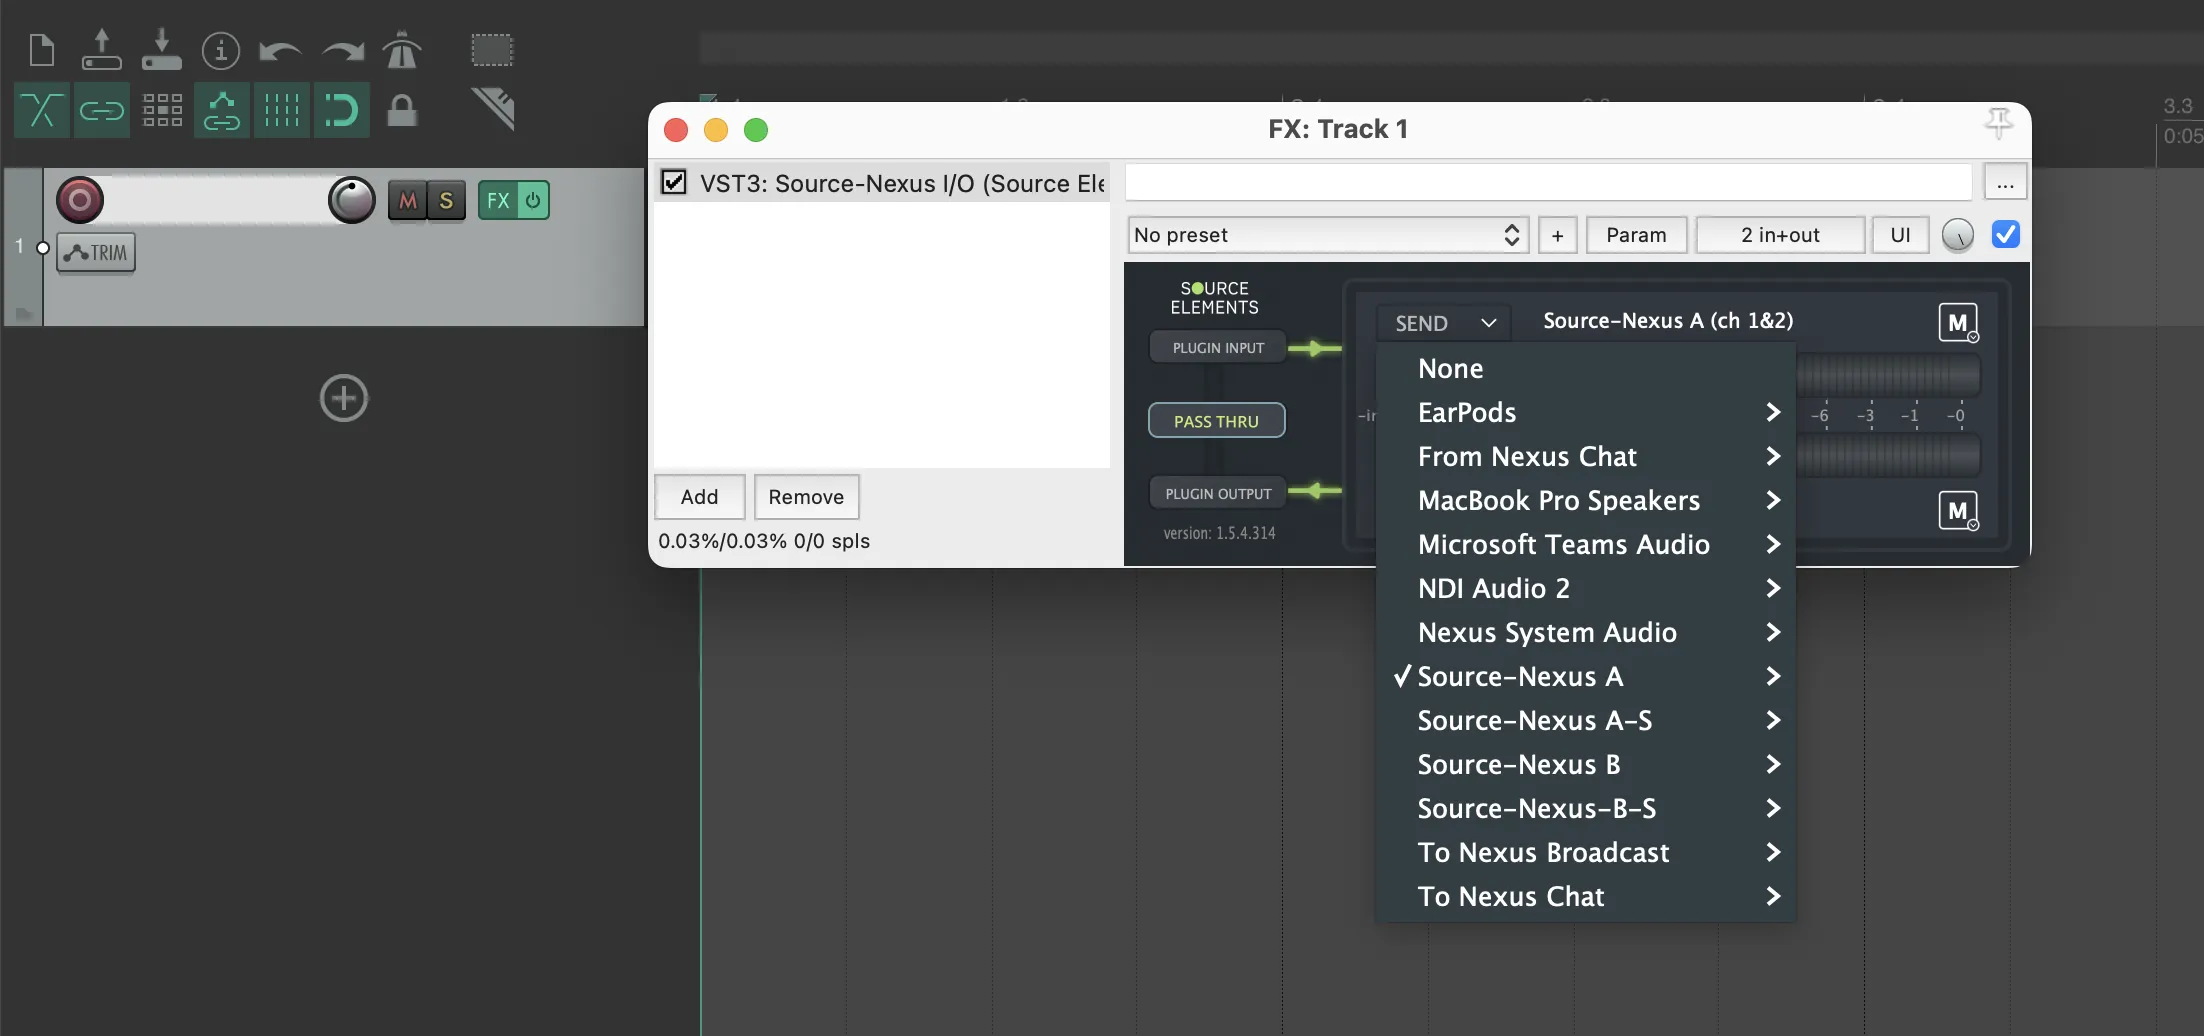Open Track 1 FX button
The width and height of the screenshot is (2204, 1036).
[x=498, y=200]
